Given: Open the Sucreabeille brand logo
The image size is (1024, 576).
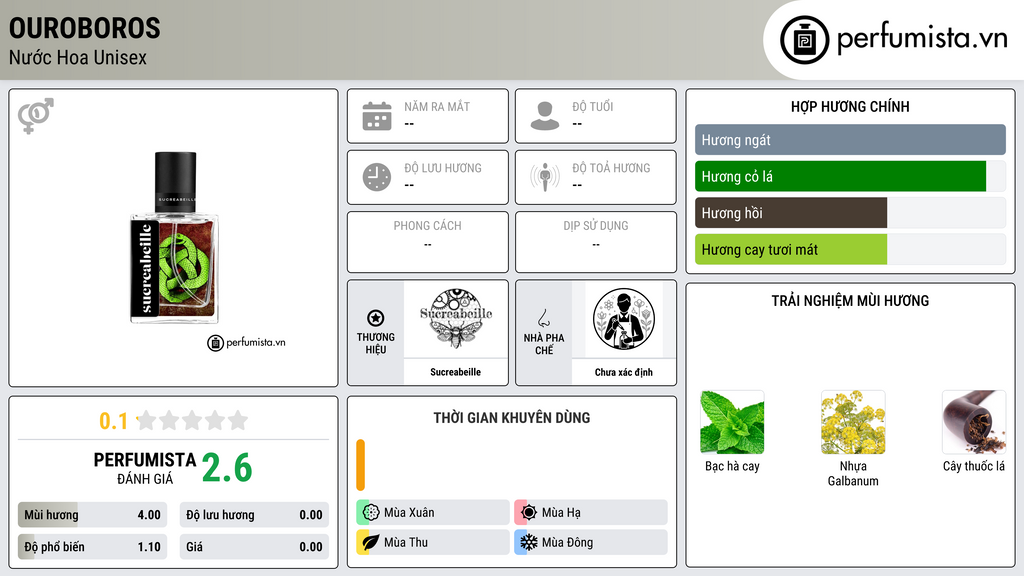Looking at the screenshot, I should click(456, 319).
